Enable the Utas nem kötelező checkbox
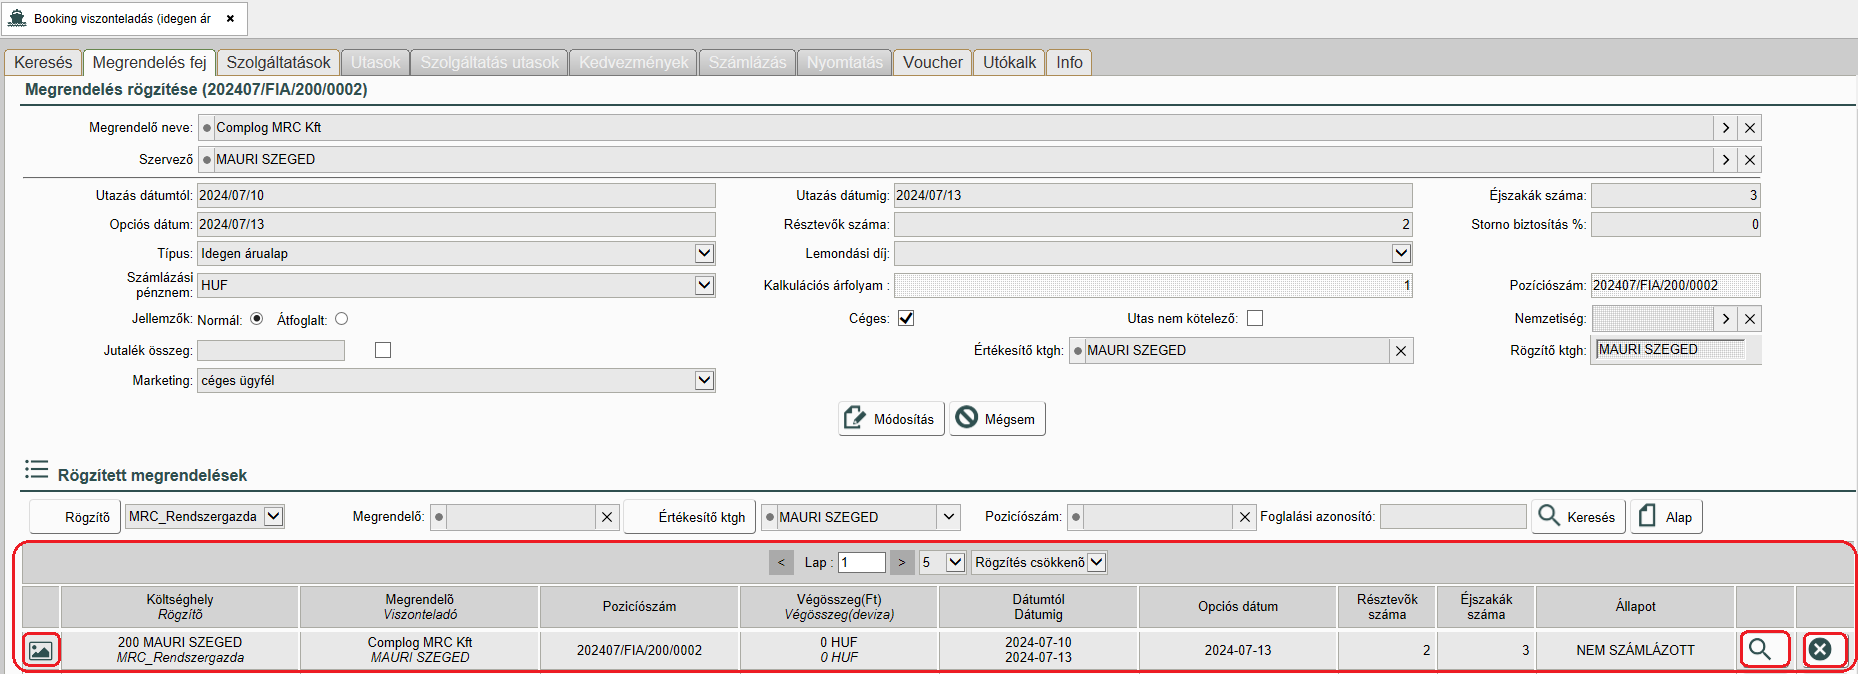The height and width of the screenshot is (674, 1858). 1255,319
